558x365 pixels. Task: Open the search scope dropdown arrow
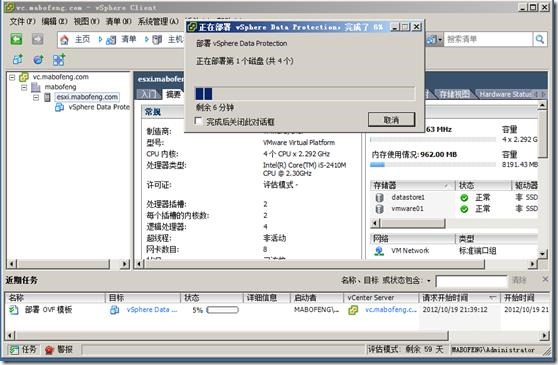(440, 39)
